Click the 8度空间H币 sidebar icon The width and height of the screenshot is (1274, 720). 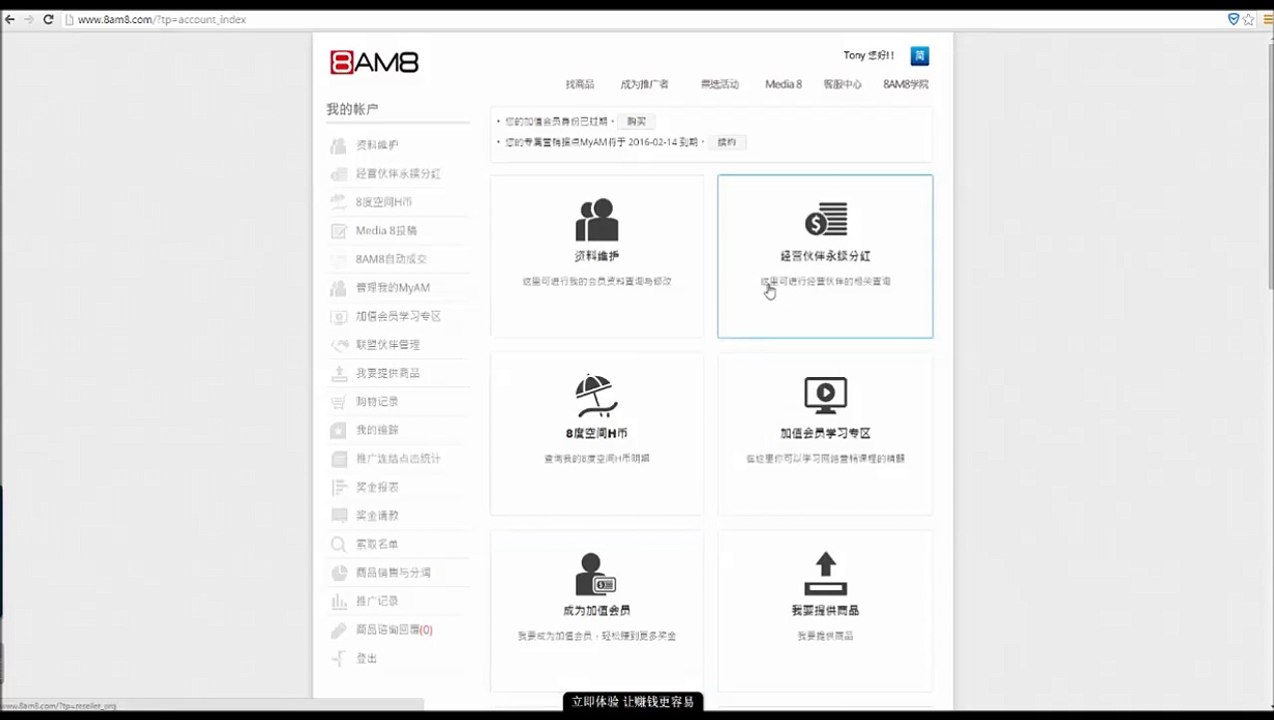(338, 202)
